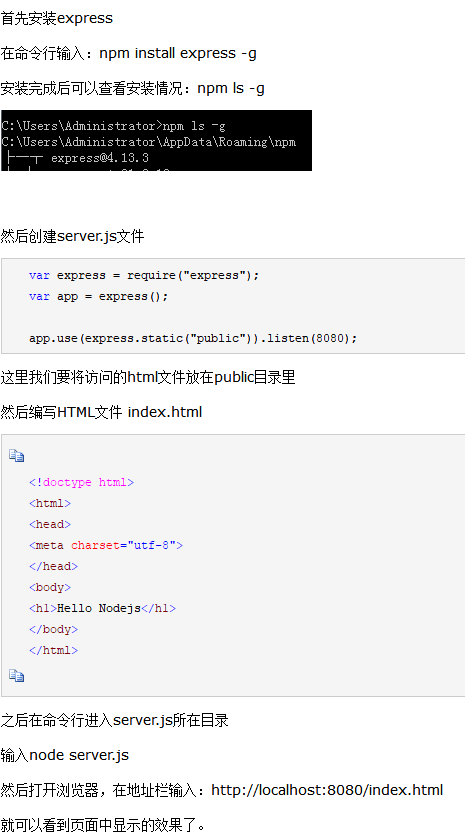
Task: Click code line 'var app = express();'
Action: coord(99,296)
